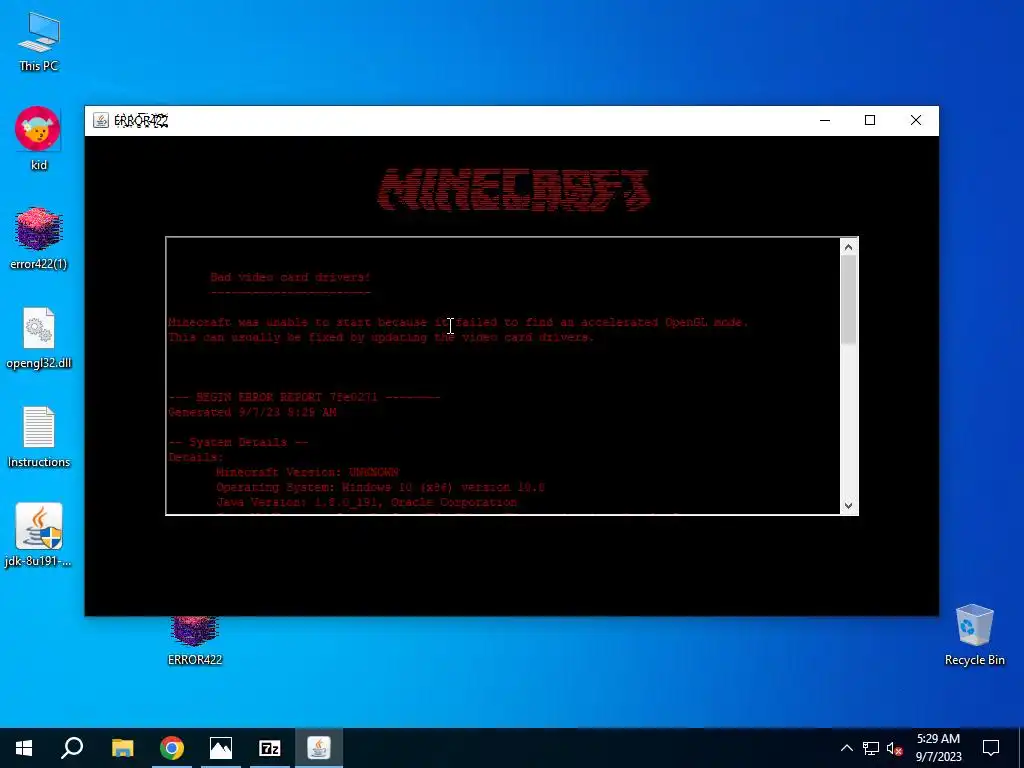This screenshot has width=1024, height=768.
Task: Open This PC desktop icon
Action: click(39, 42)
